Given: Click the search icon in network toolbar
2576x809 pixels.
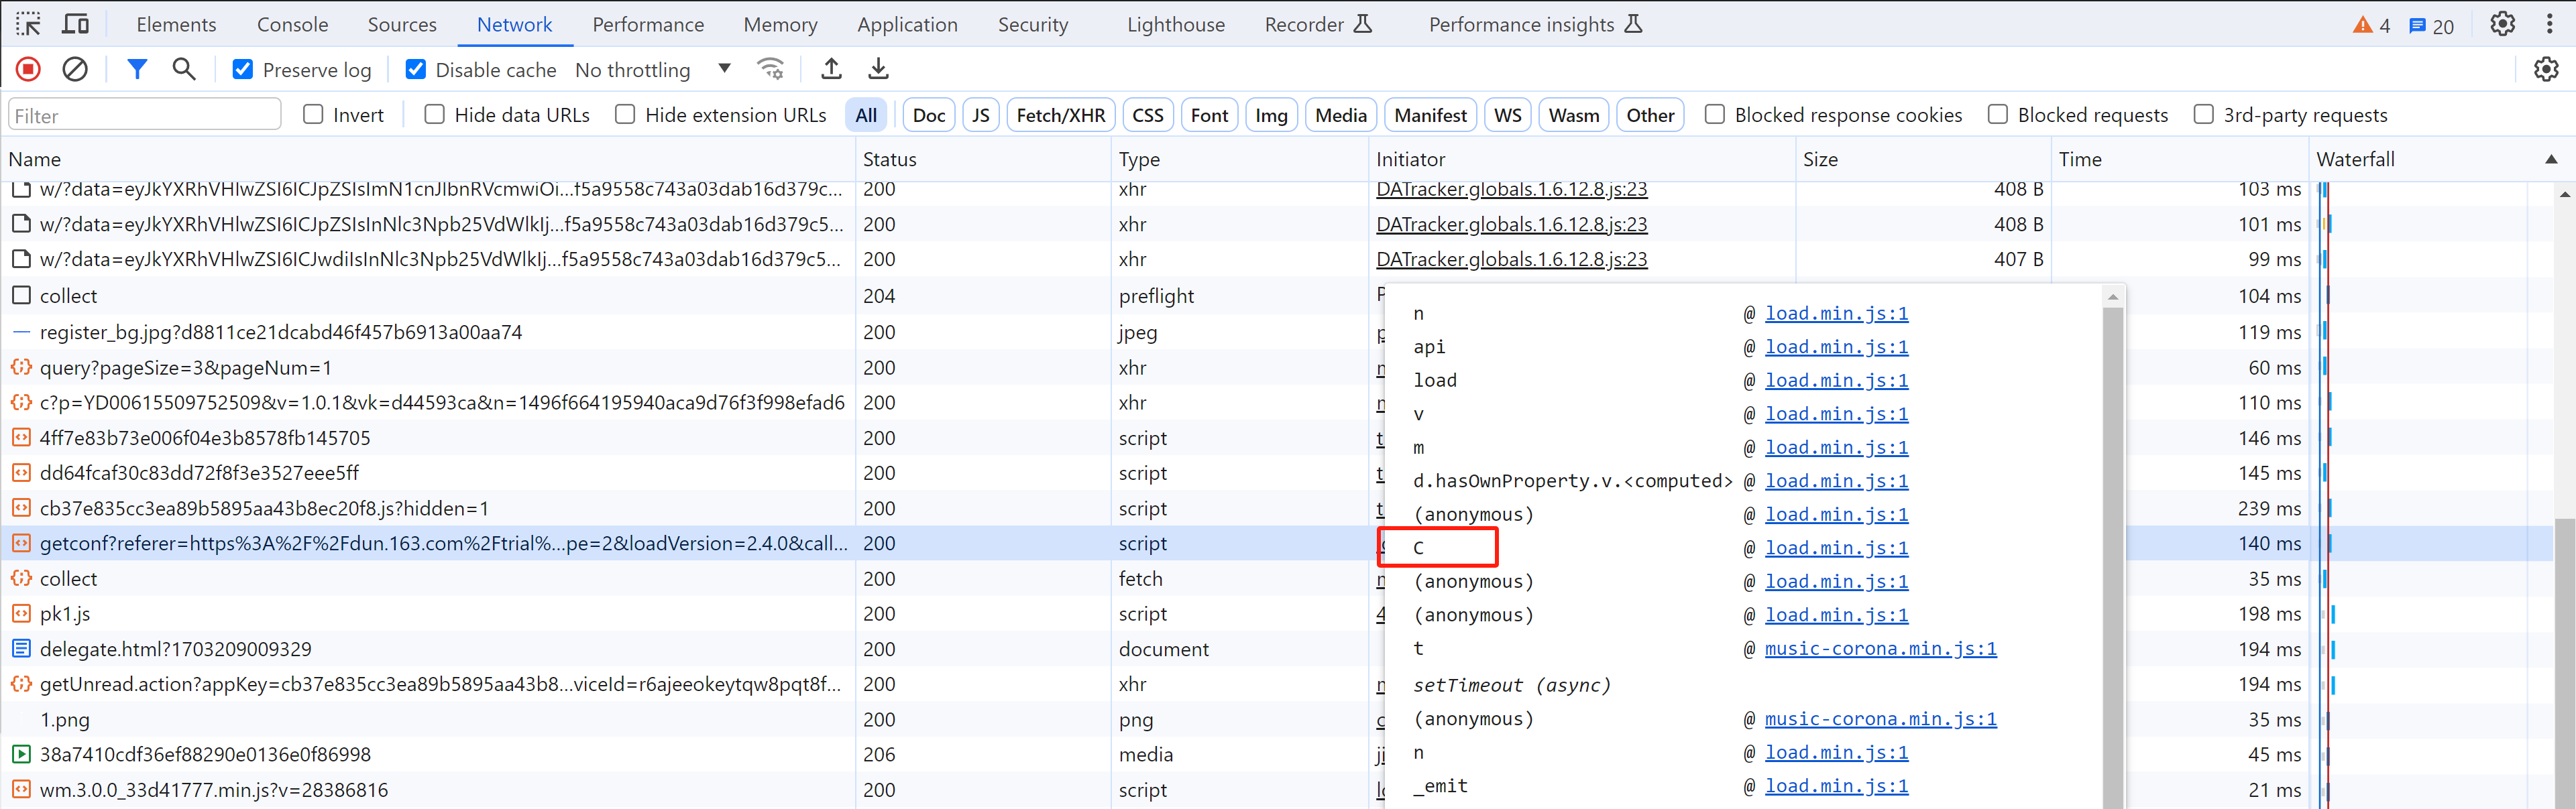Looking at the screenshot, I should tap(184, 69).
